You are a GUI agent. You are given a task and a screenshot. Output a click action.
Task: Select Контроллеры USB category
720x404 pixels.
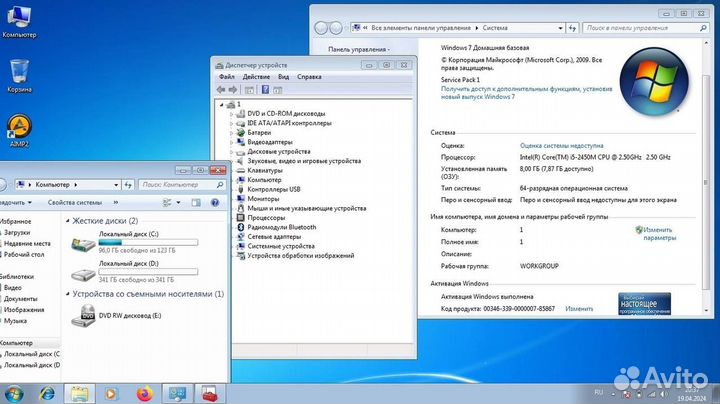click(x=274, y=189)
